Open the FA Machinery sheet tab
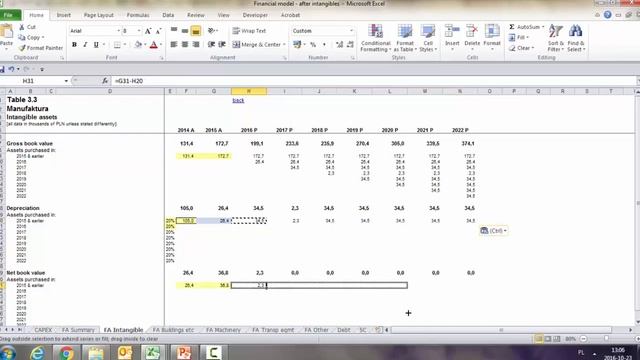This screenshot has height=360, width=640. (223, 330)
